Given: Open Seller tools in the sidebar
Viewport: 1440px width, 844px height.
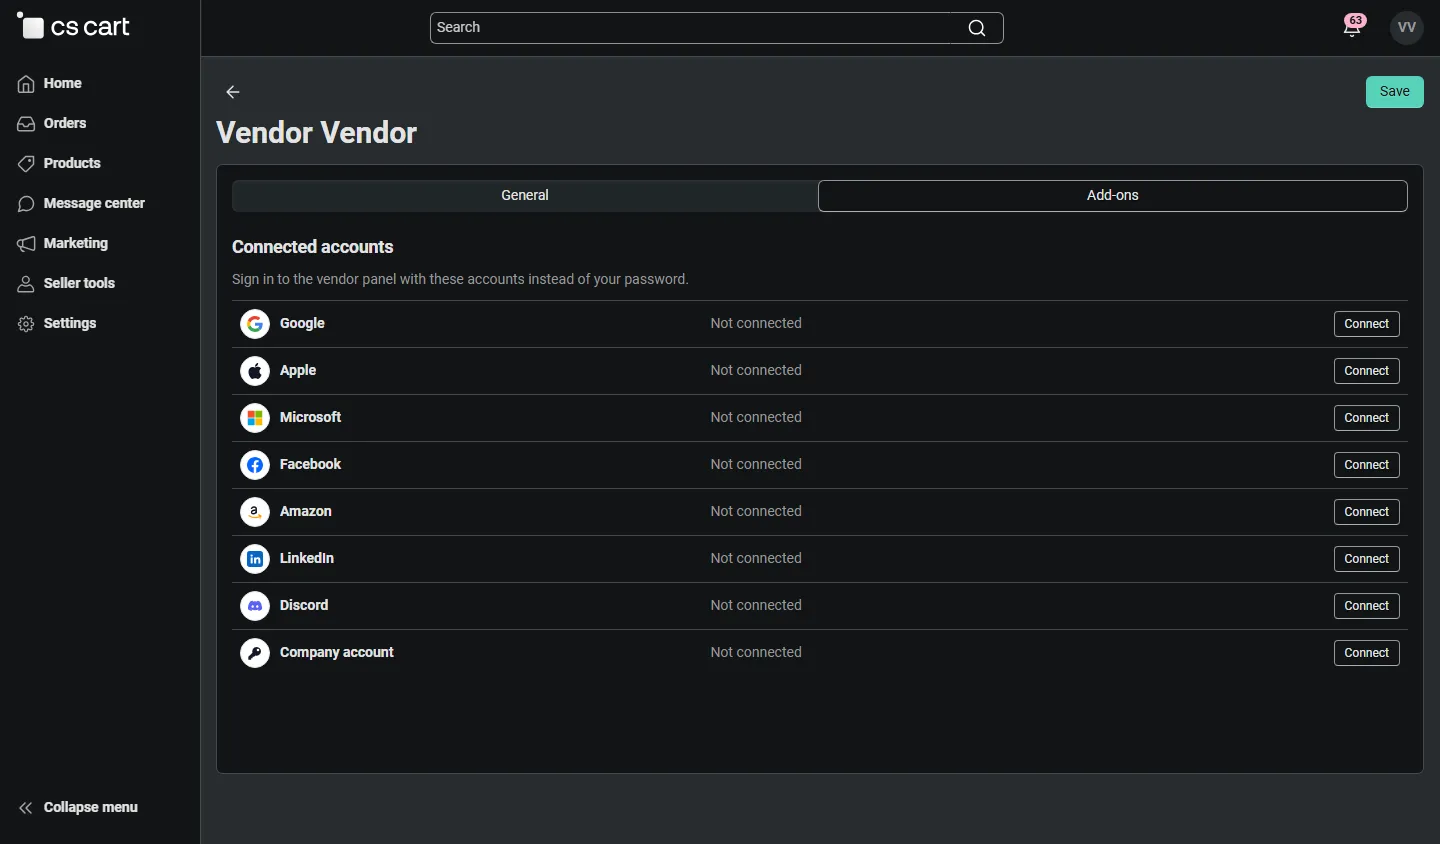Looking at the screenshot, I should (66, 284).
